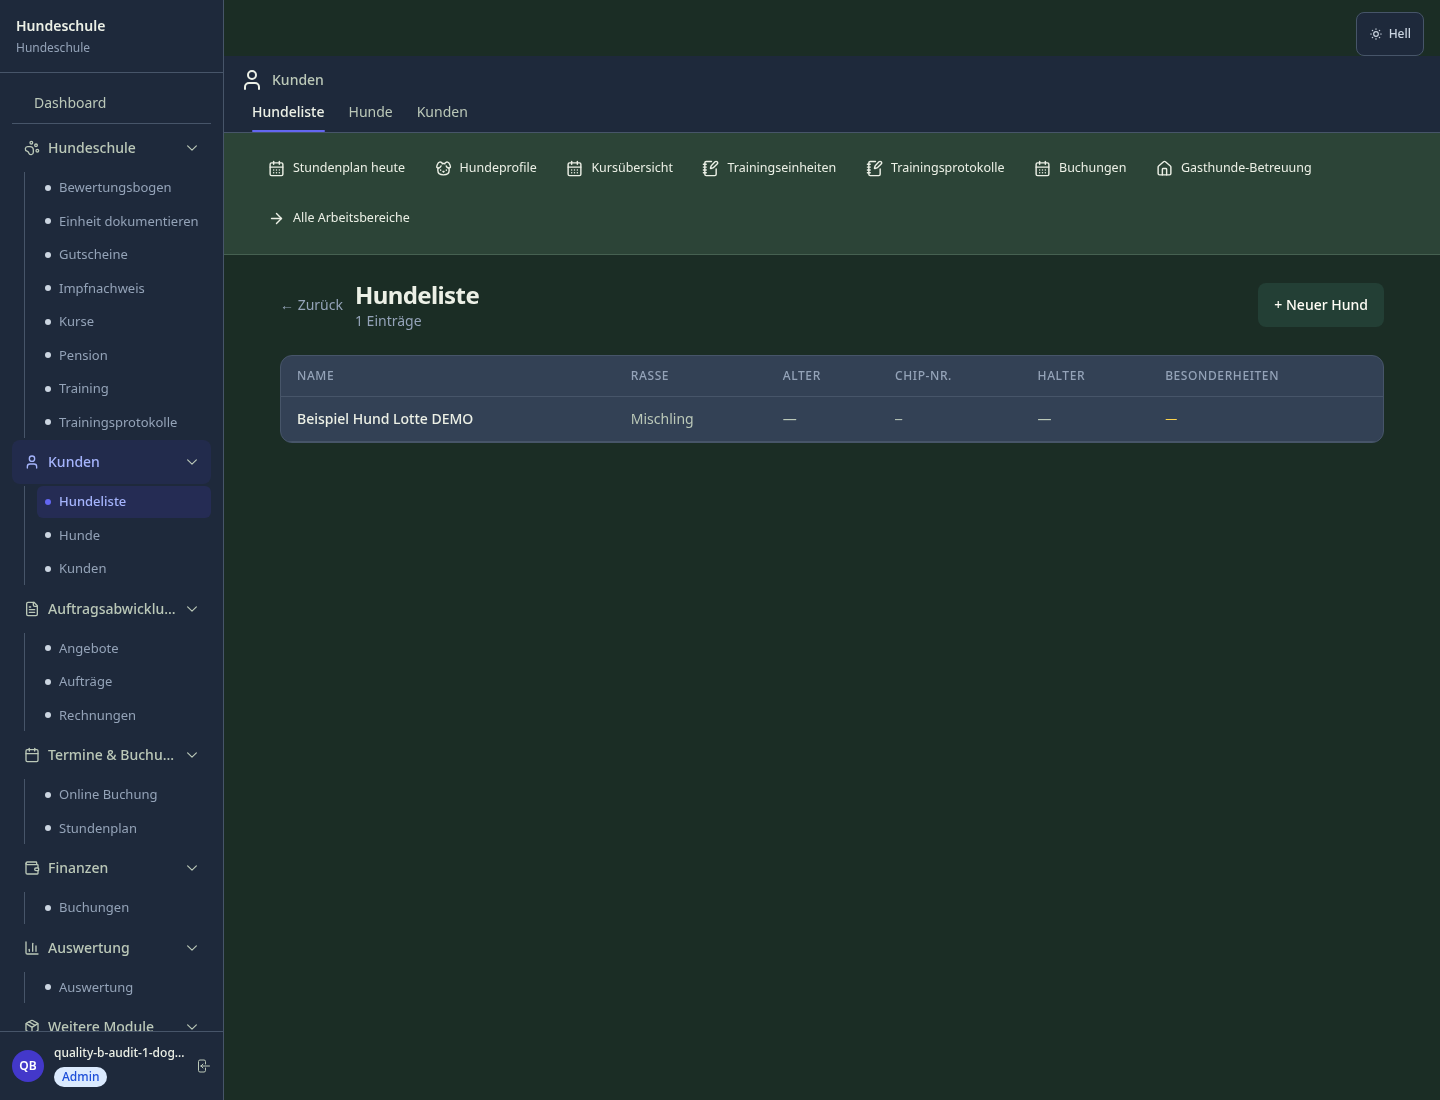Click the Gasthunde-Betreuung house icon
The image size is (1440, 1100).
click(x=1164, y=168)
